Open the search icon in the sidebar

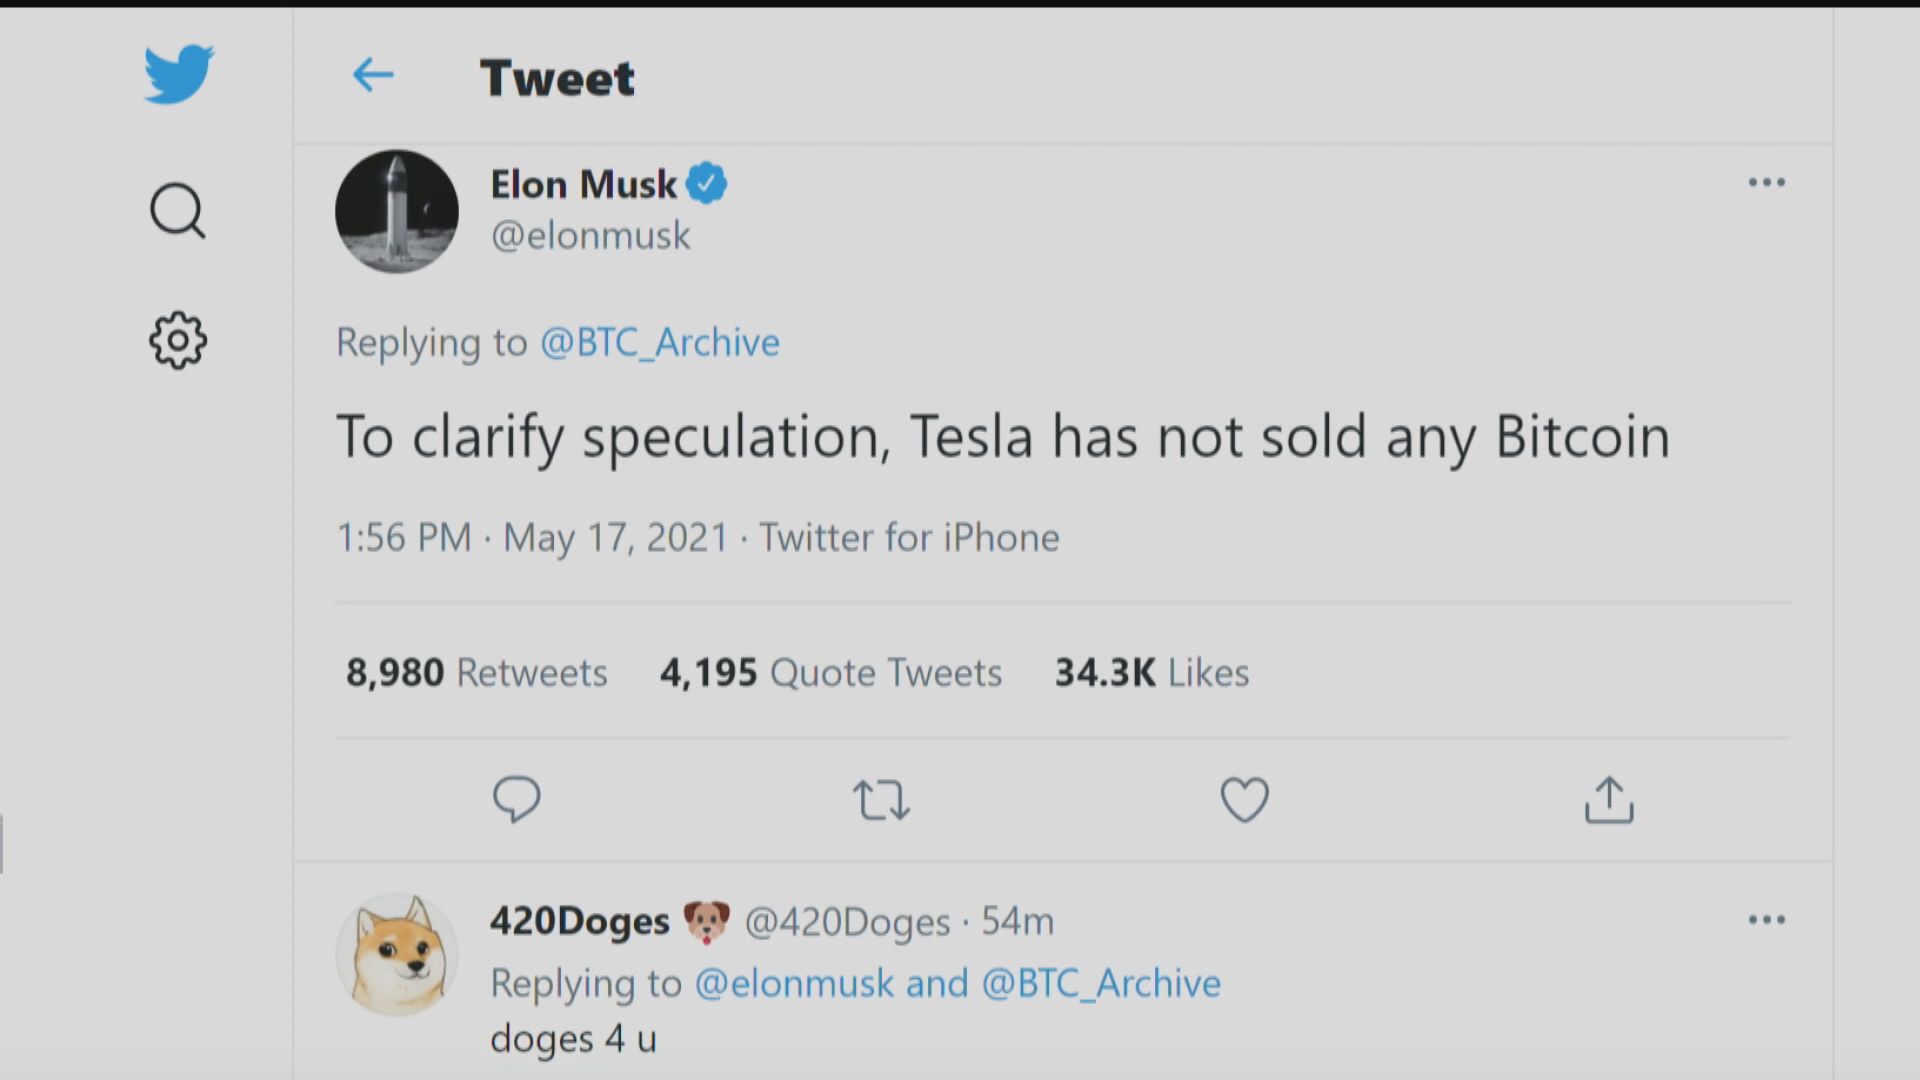[177, 211]
